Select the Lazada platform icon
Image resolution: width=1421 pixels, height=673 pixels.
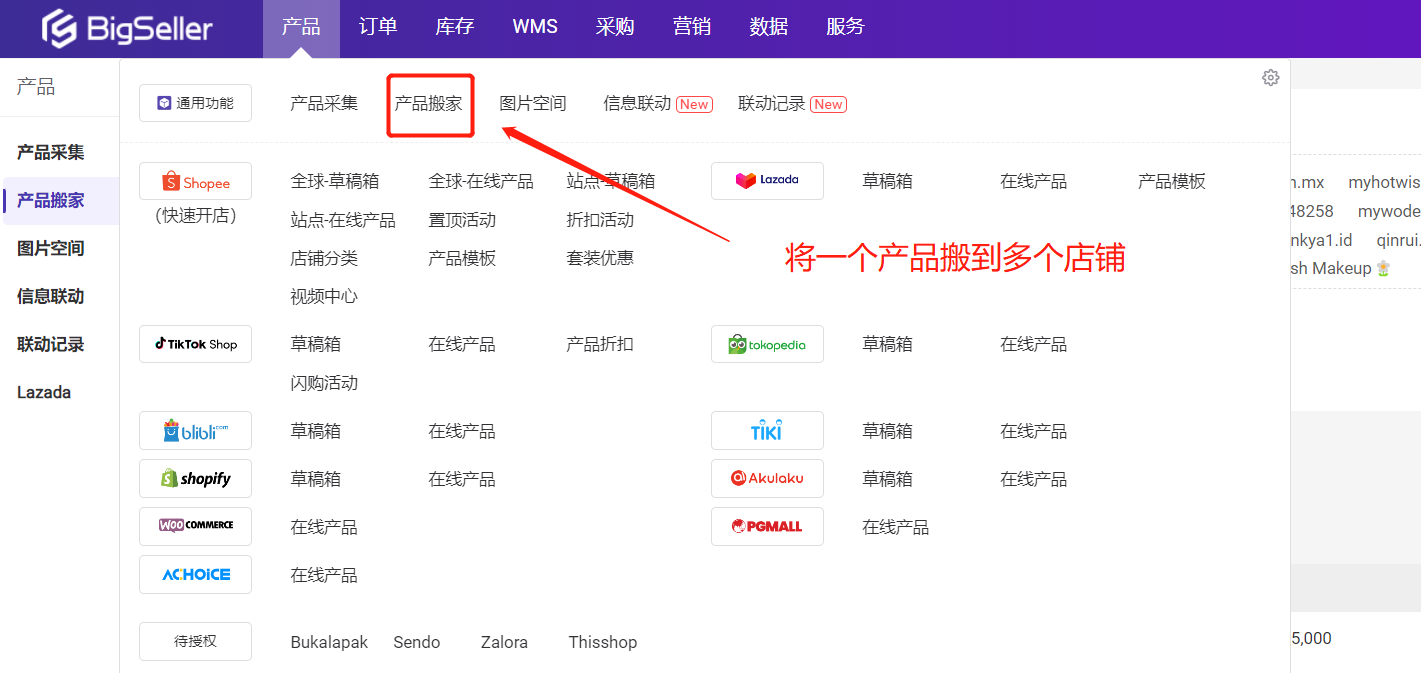767,181
